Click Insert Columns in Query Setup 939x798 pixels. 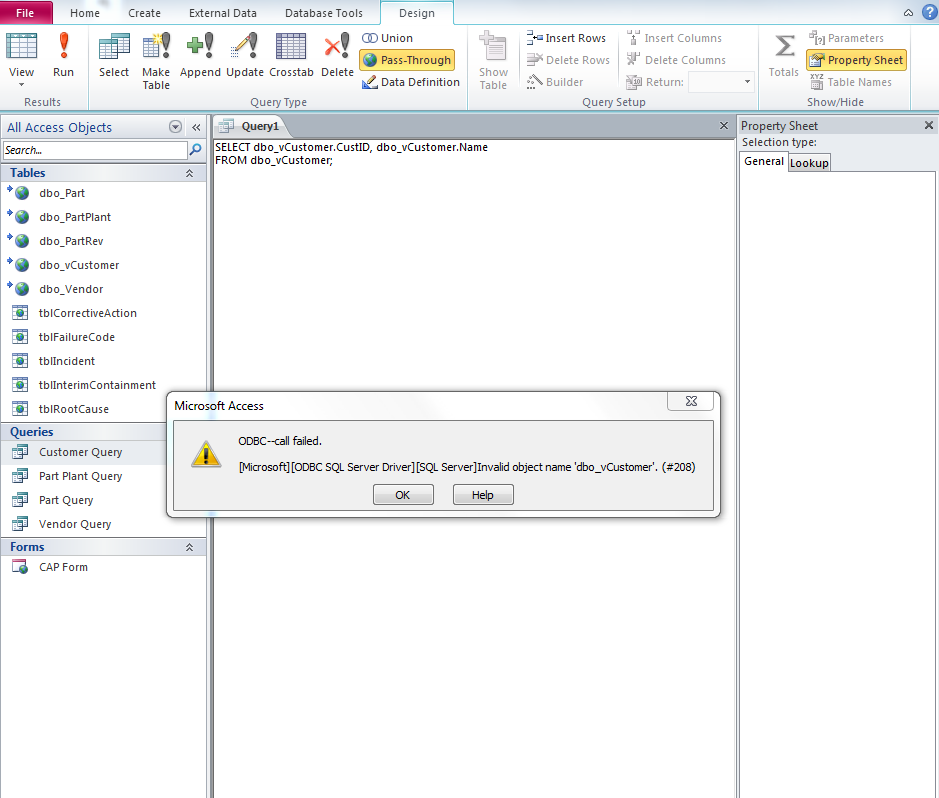(x=674, y=38)
